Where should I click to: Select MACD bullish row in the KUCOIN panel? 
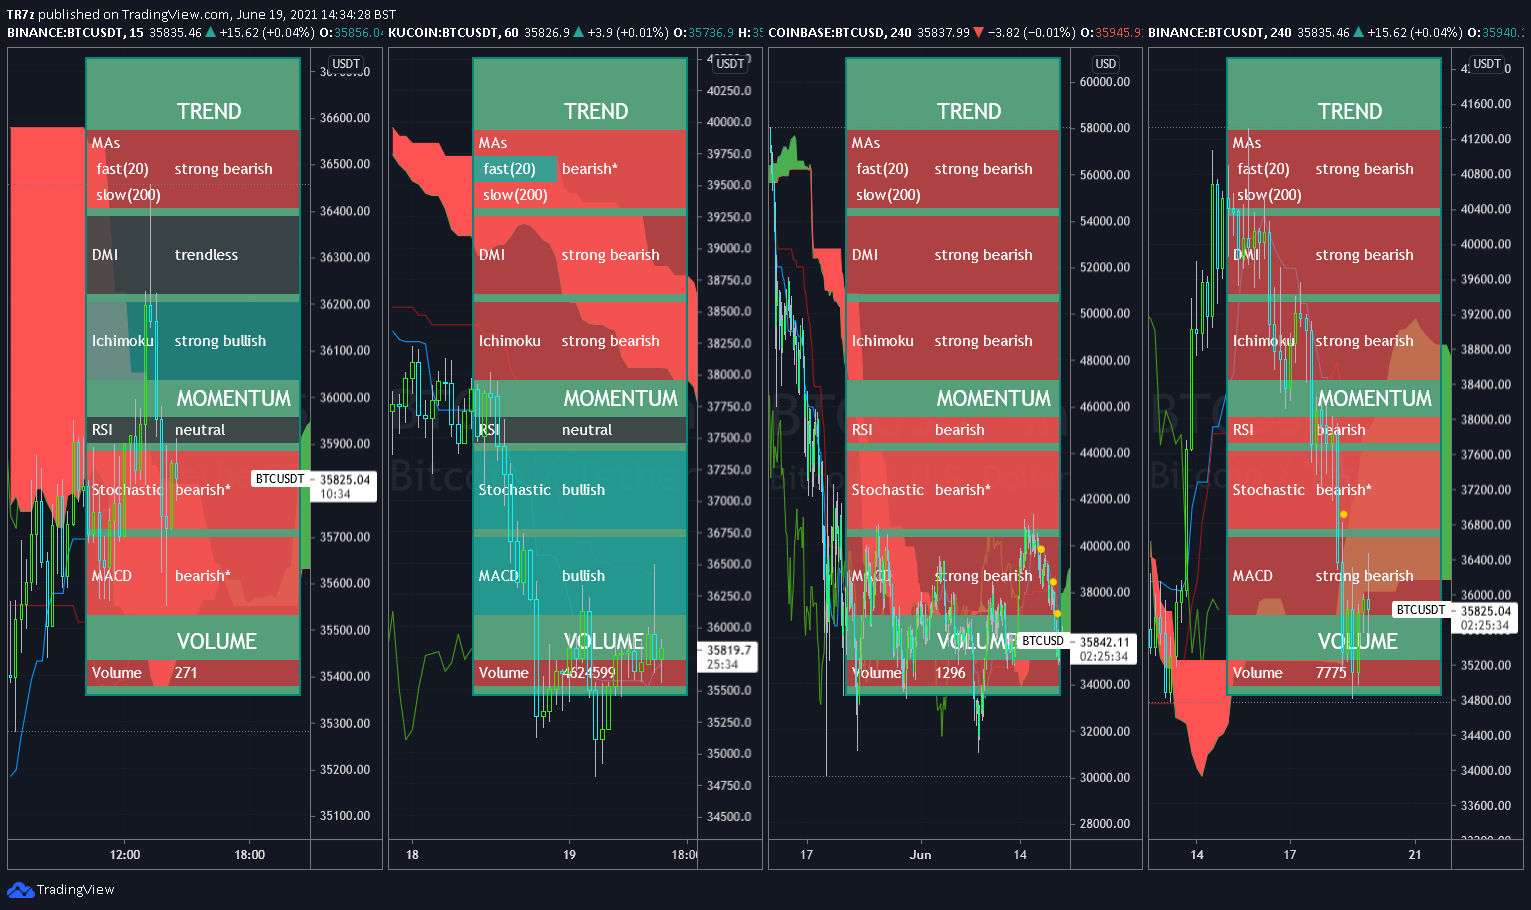point(580,576)
